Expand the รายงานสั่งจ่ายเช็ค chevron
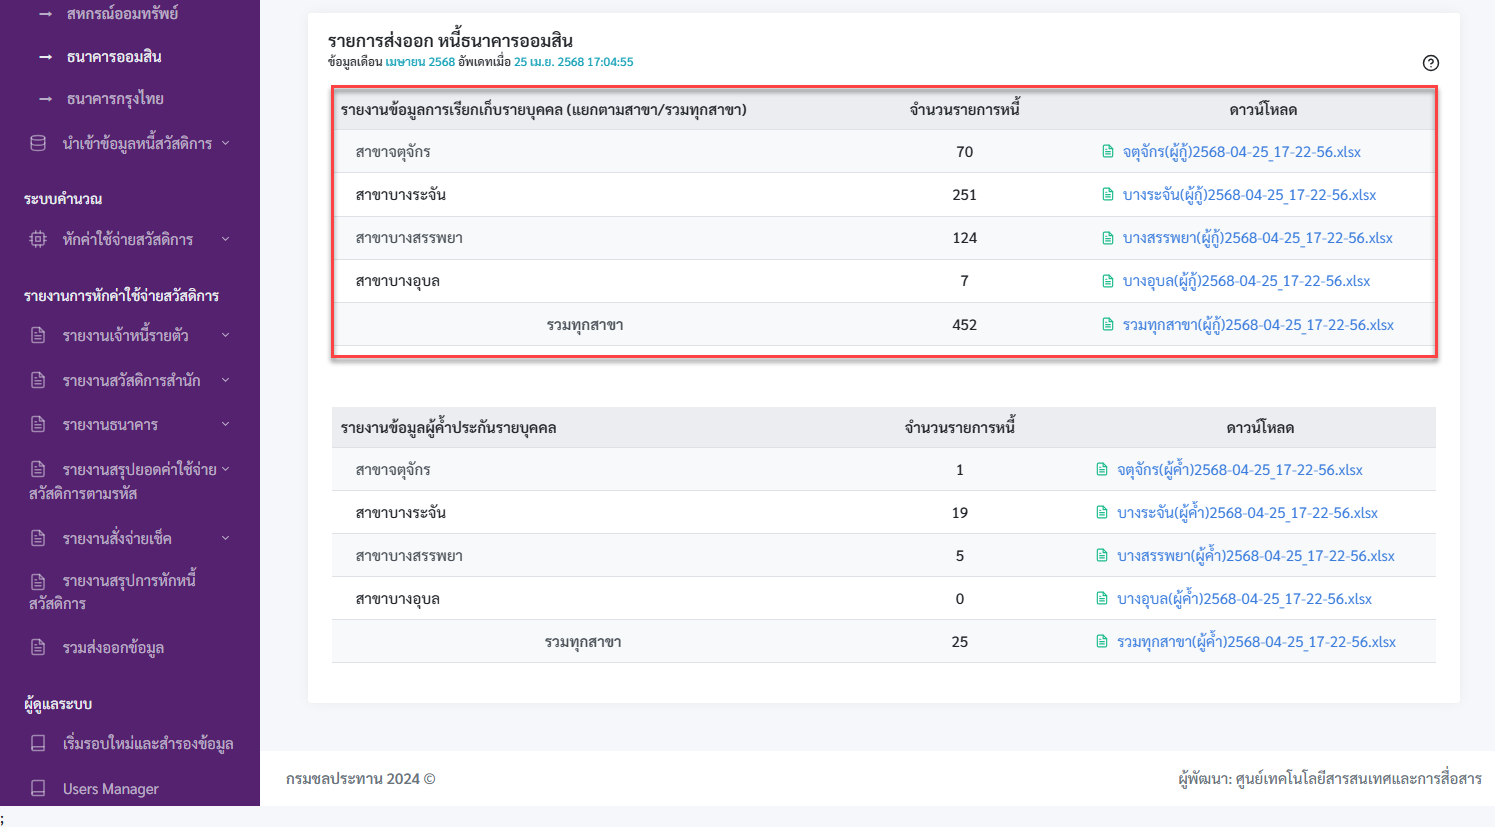 [225, 538]
